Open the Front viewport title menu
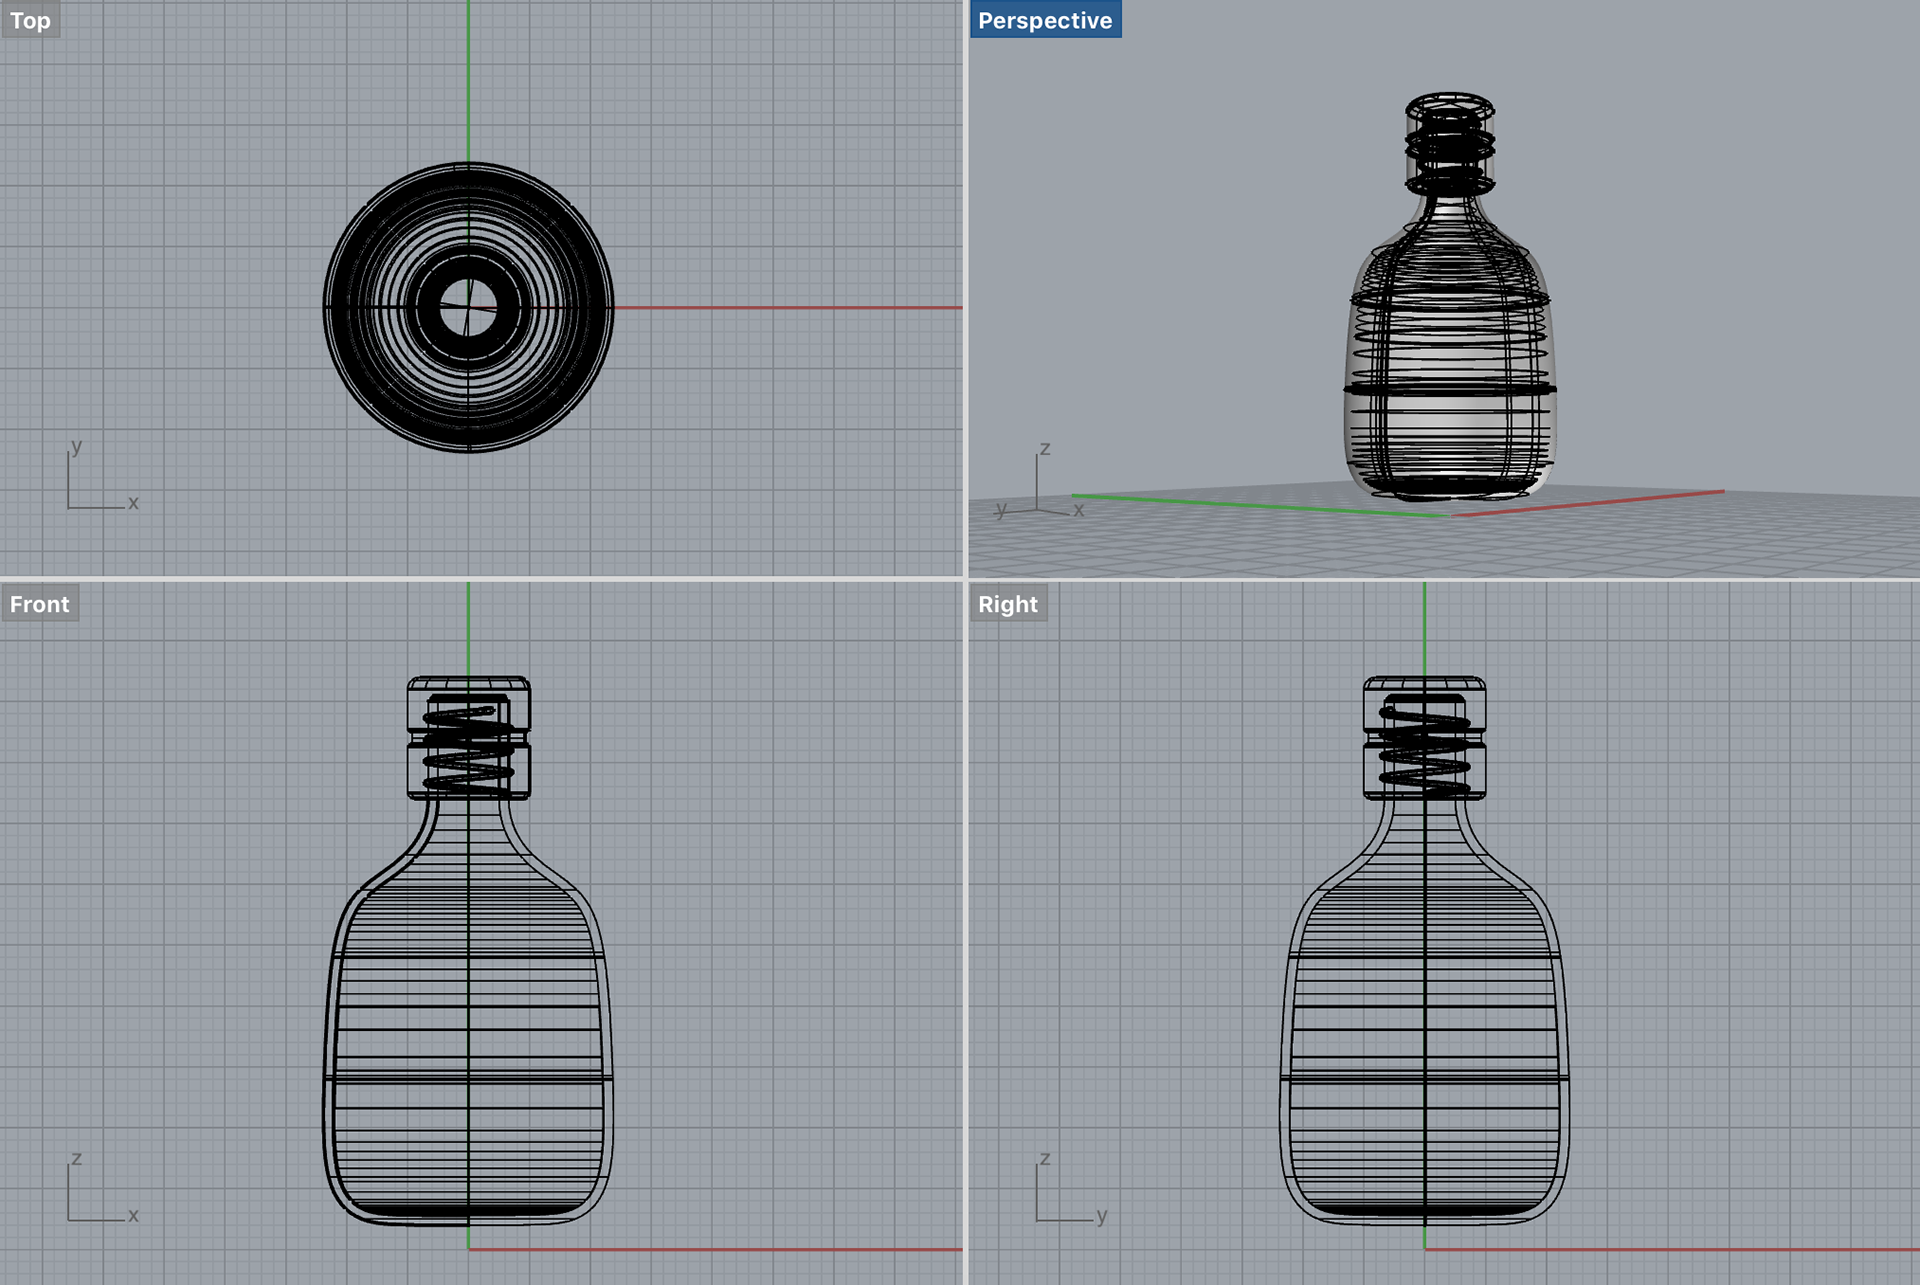 pyautogui.click(x=40, y=604)
